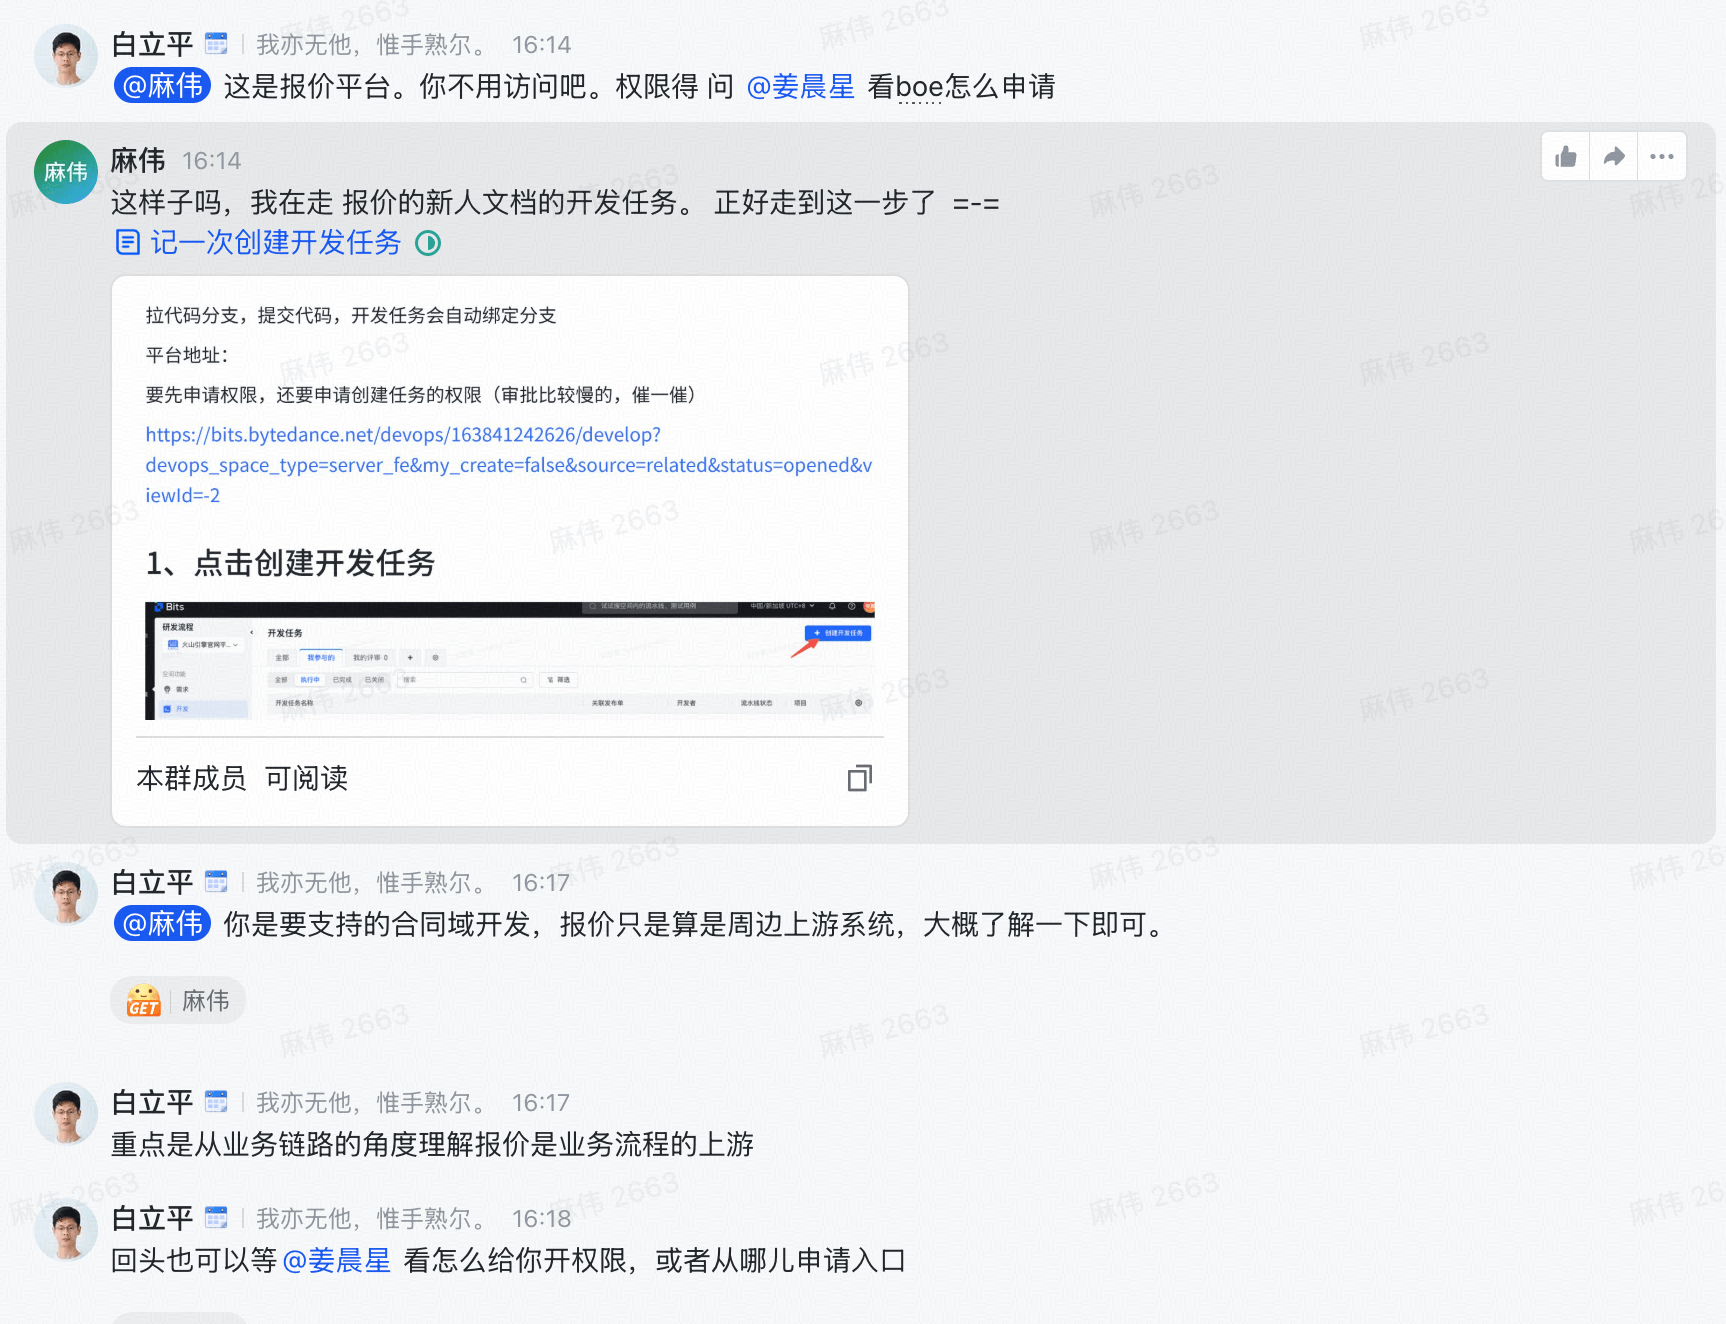Open 白立平's avatar beside the 你是要支持的合同域开发 message
Viewport: 1726px width, 1324px height.
point(66,894)
